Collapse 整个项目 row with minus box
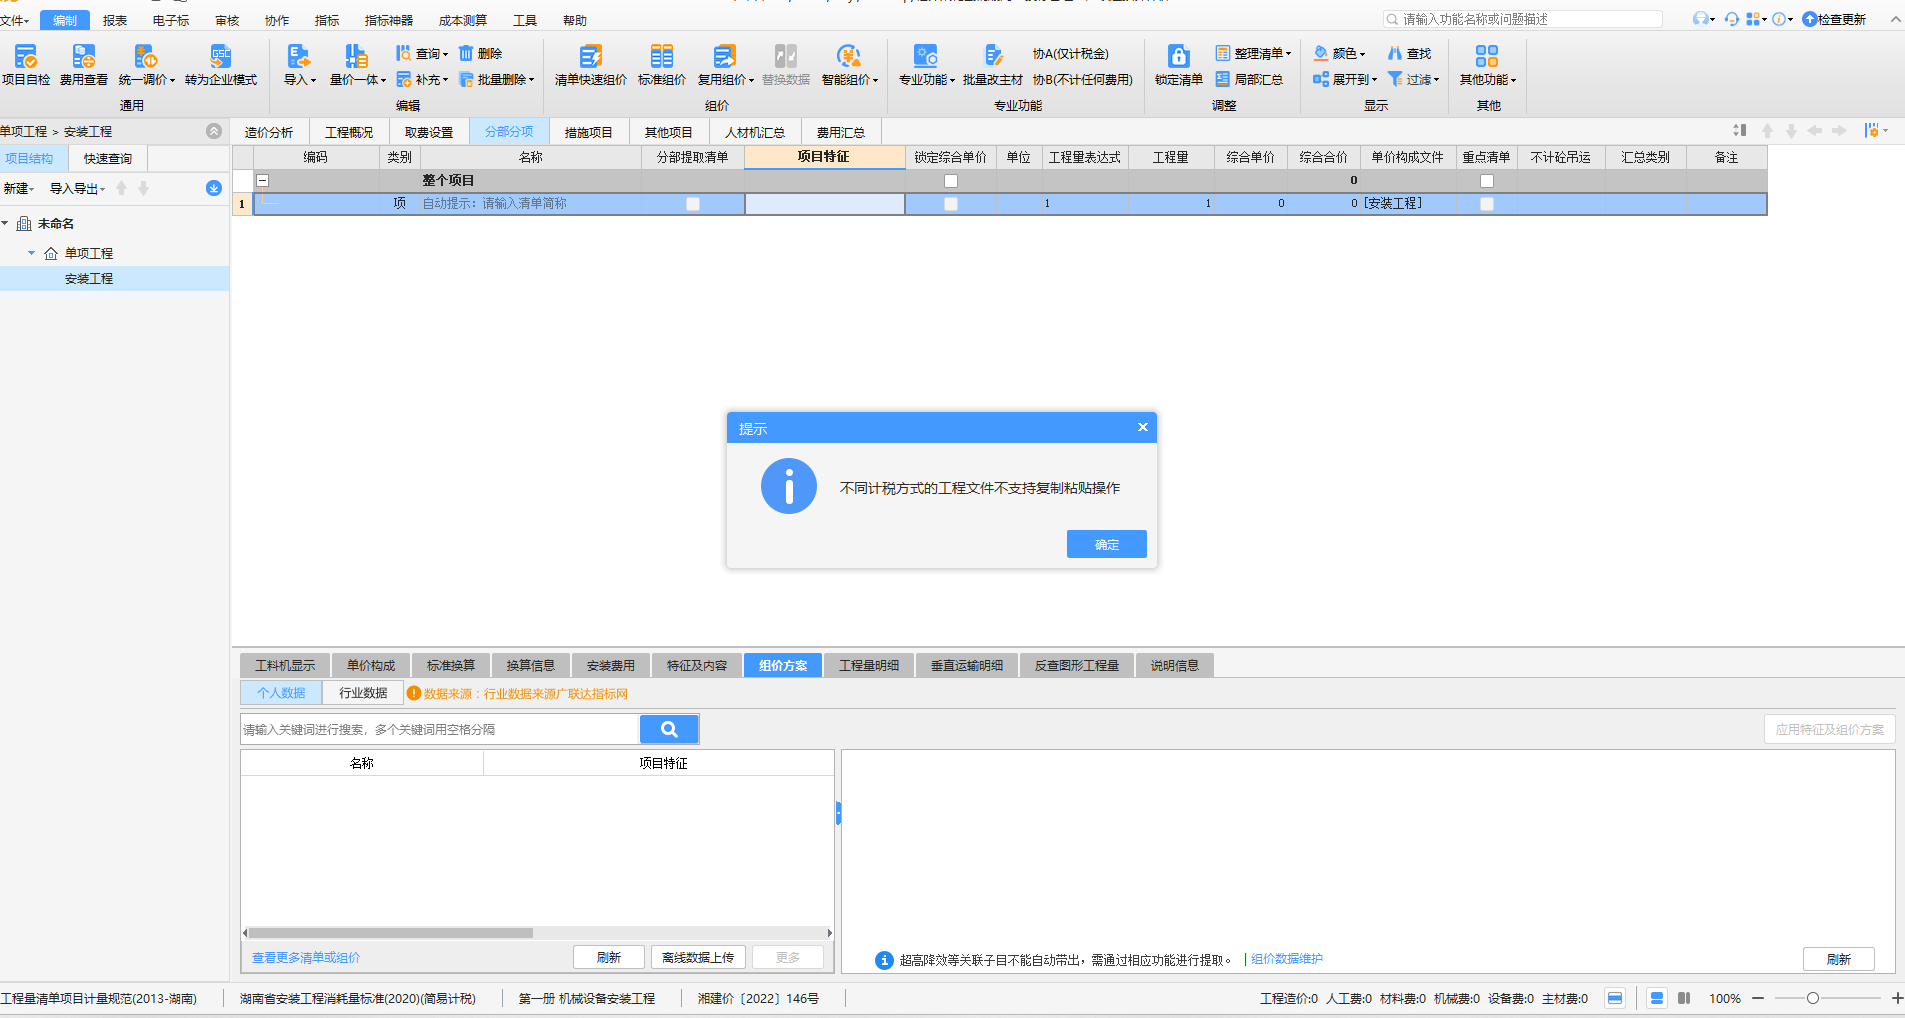Viewport: 1905px width, 1018px height. pyautogui.click(x=263, y=181)
